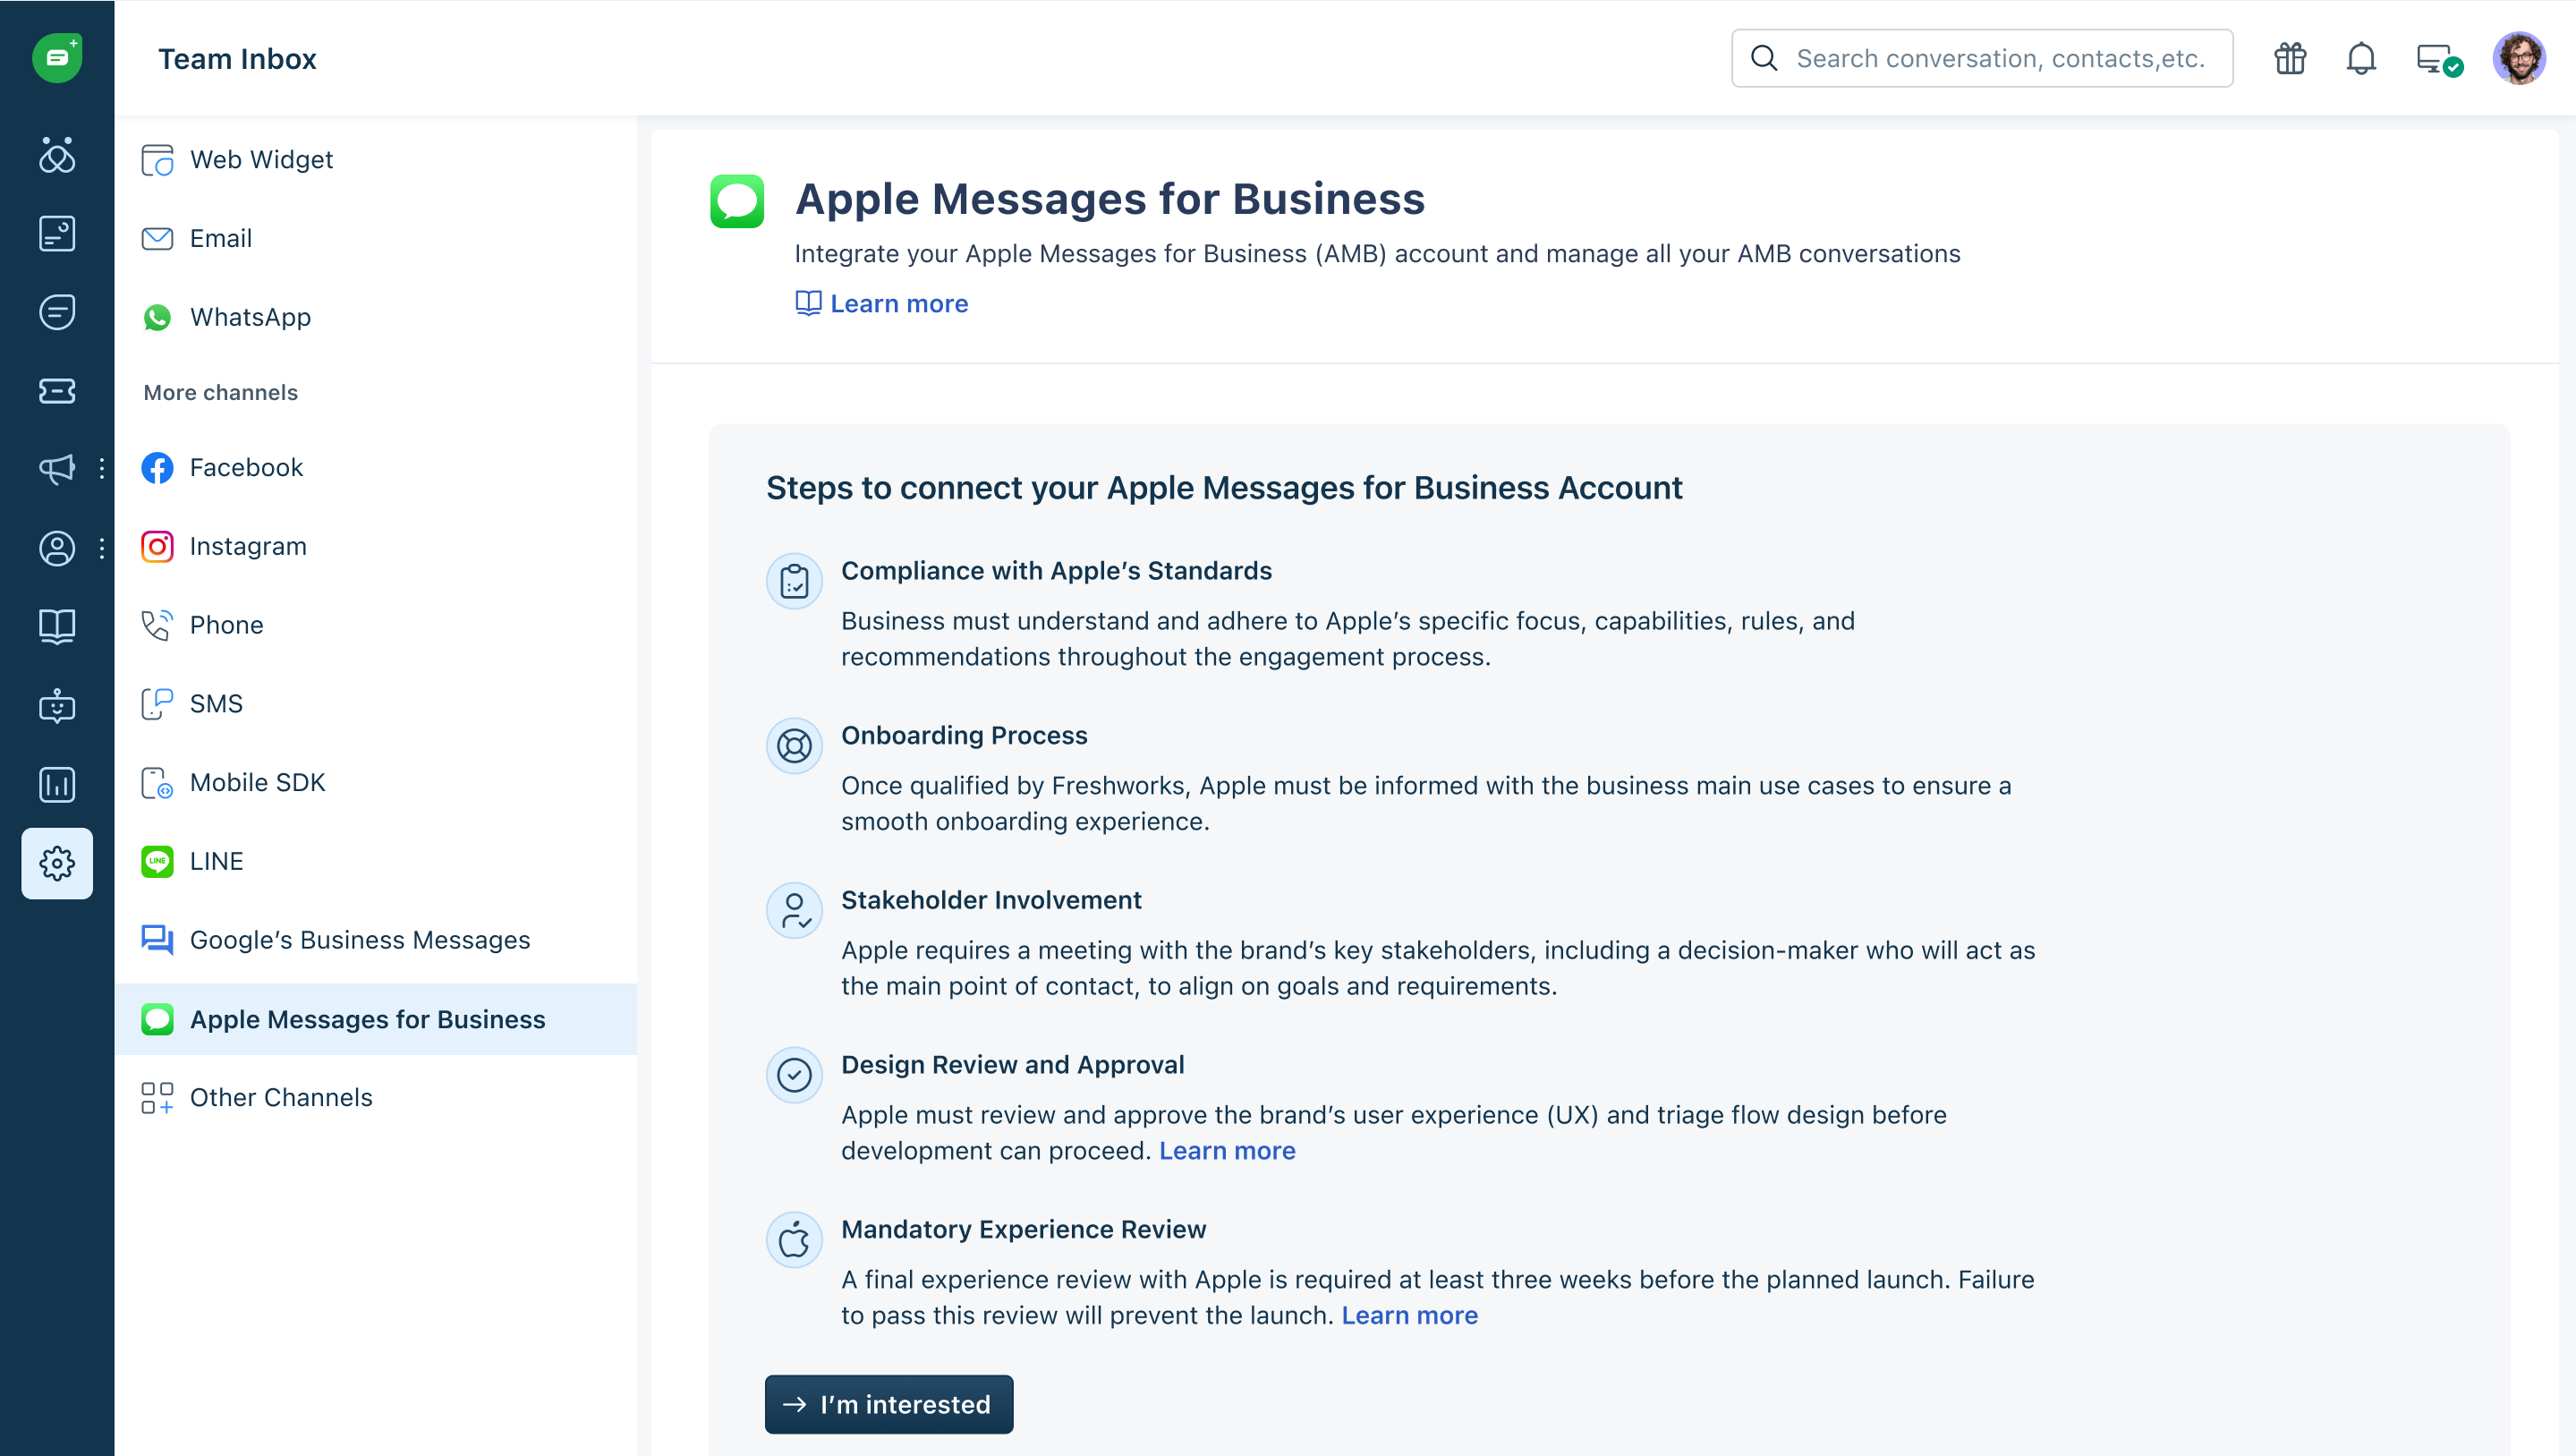Open the user profile avatar
This screenshot has height=1456, width=2576.
(2518, 59)
